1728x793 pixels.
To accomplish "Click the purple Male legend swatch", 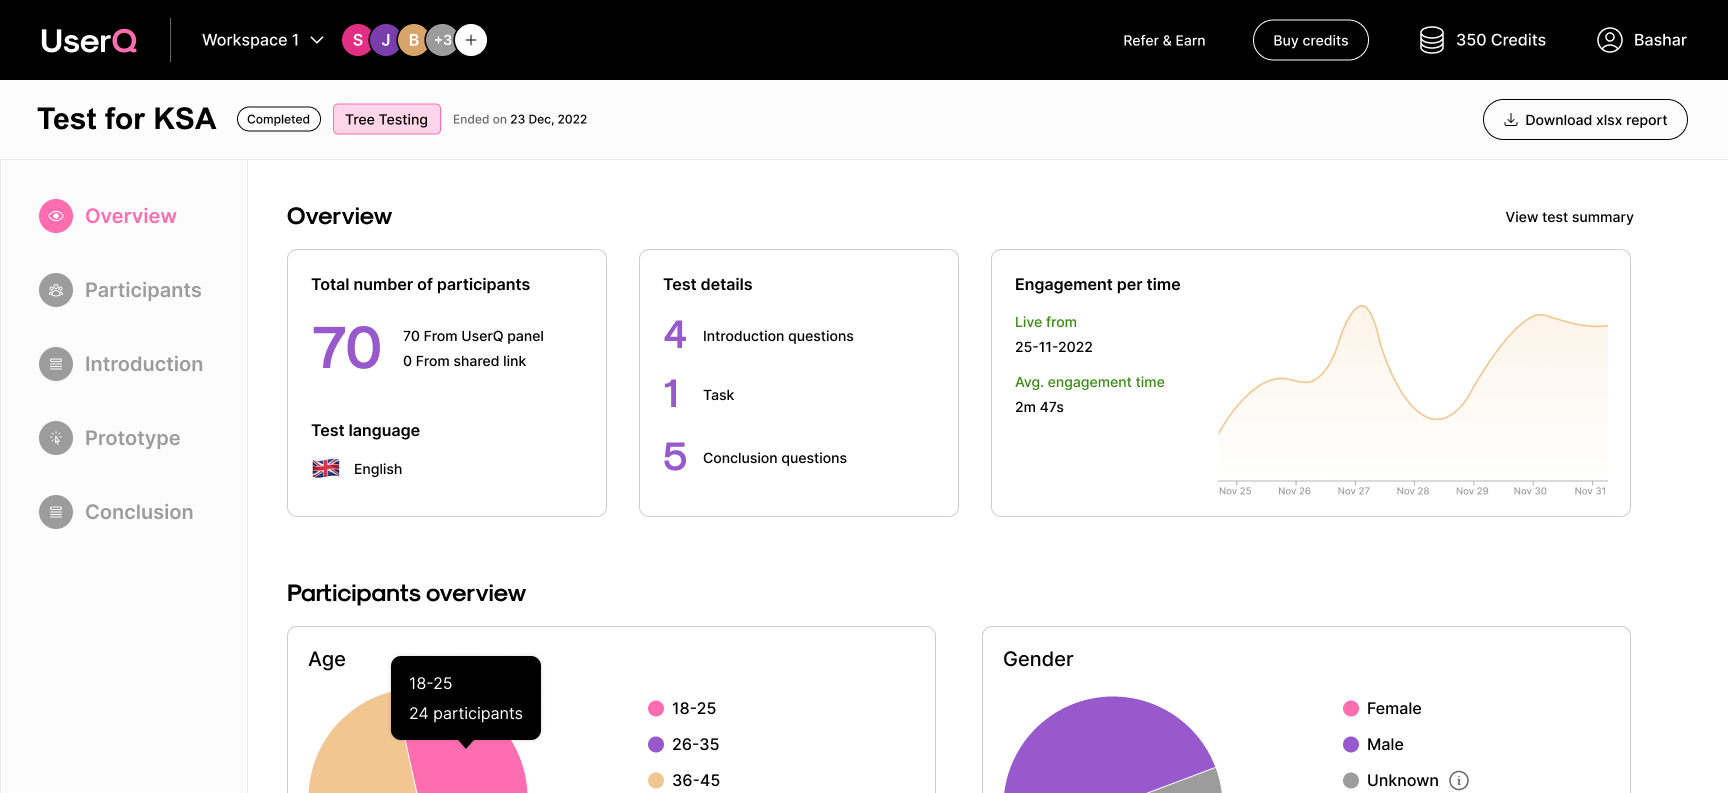I will pos(1351,744).
